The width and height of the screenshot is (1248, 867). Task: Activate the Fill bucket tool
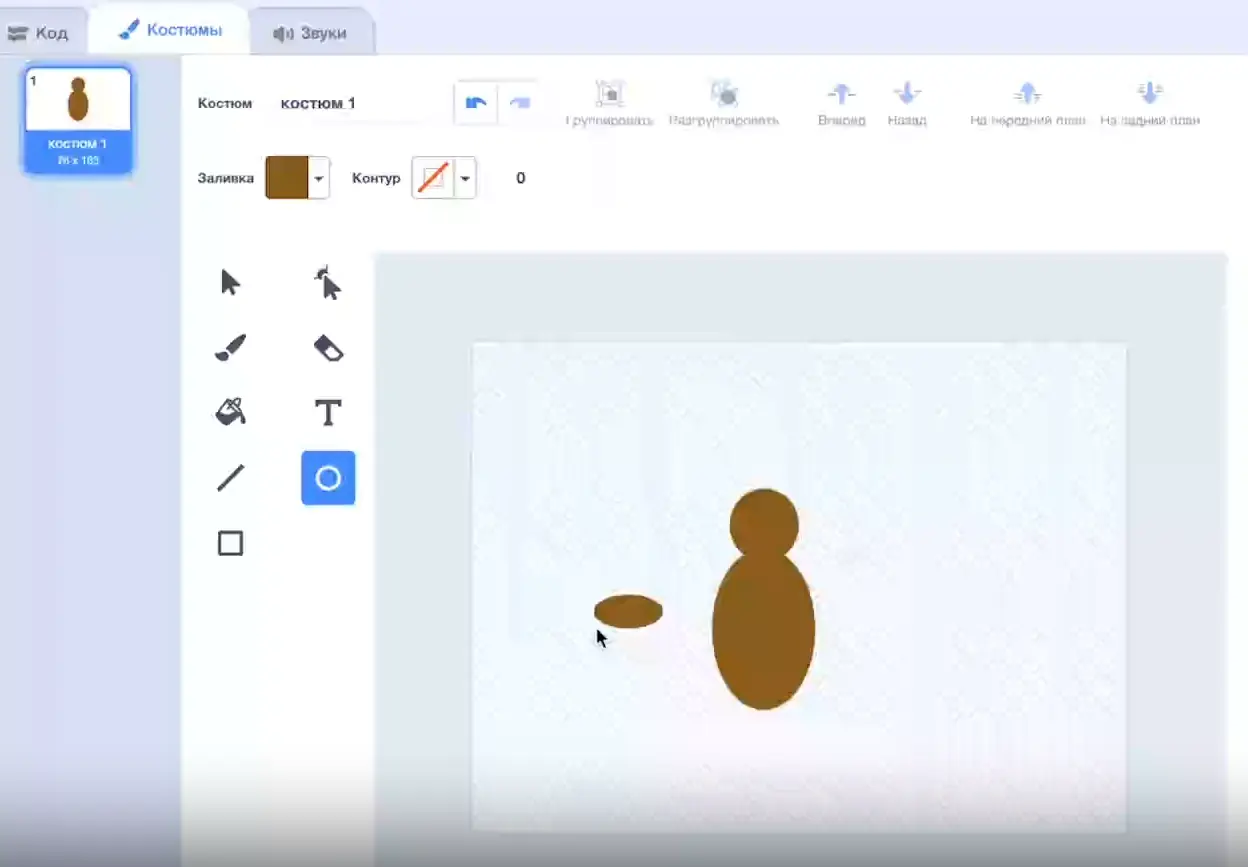coord(230,412)
